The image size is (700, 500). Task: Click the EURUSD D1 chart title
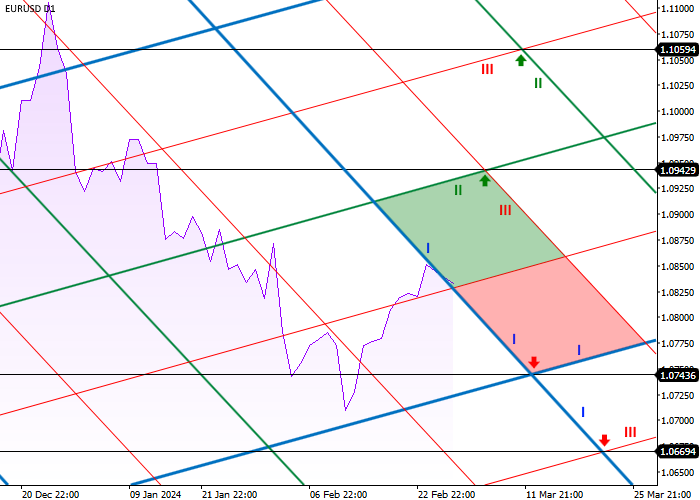30,8
